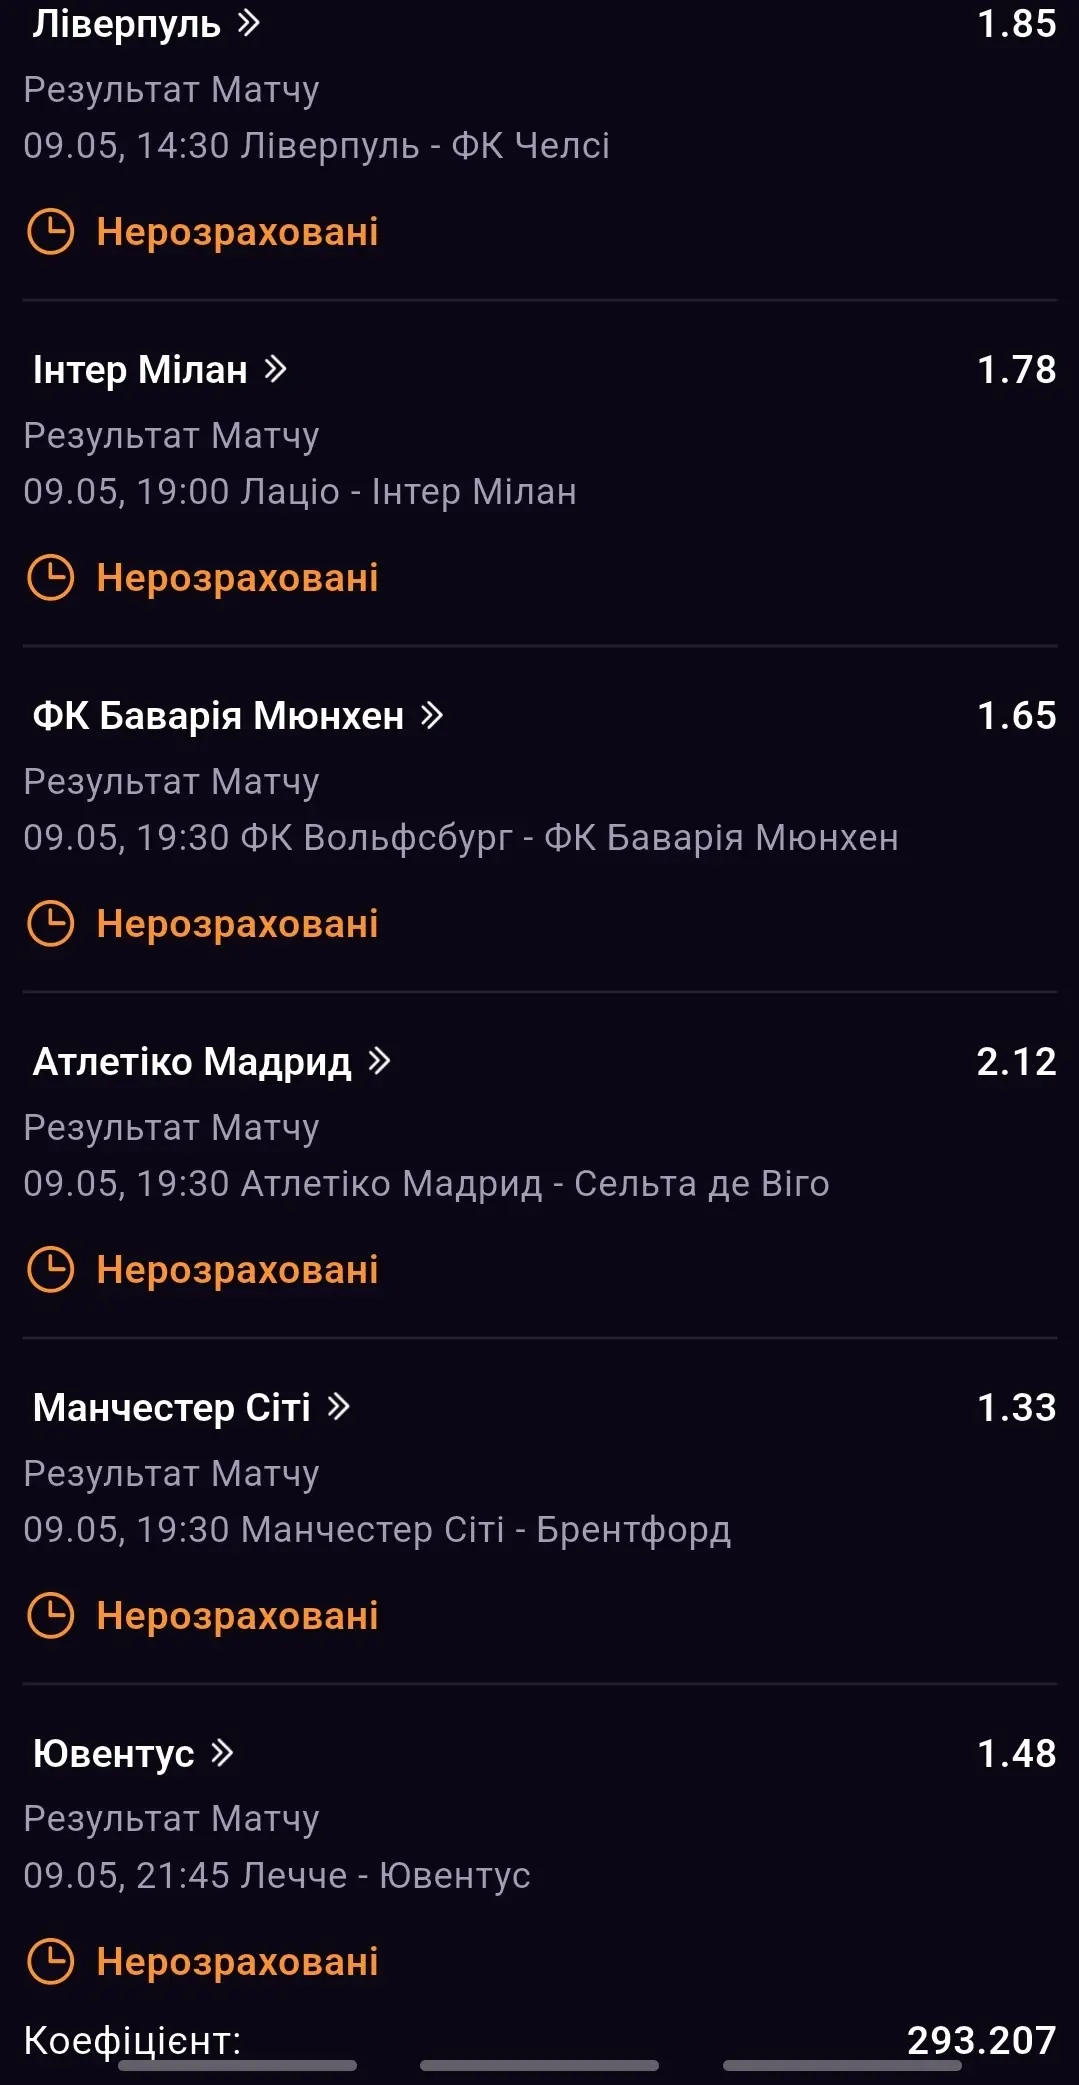Image resolution: width=1079 pixels, height=2085 pixels.
Task: Tap the clock icon under Ювентус bet
Action: coord(50,1962)
